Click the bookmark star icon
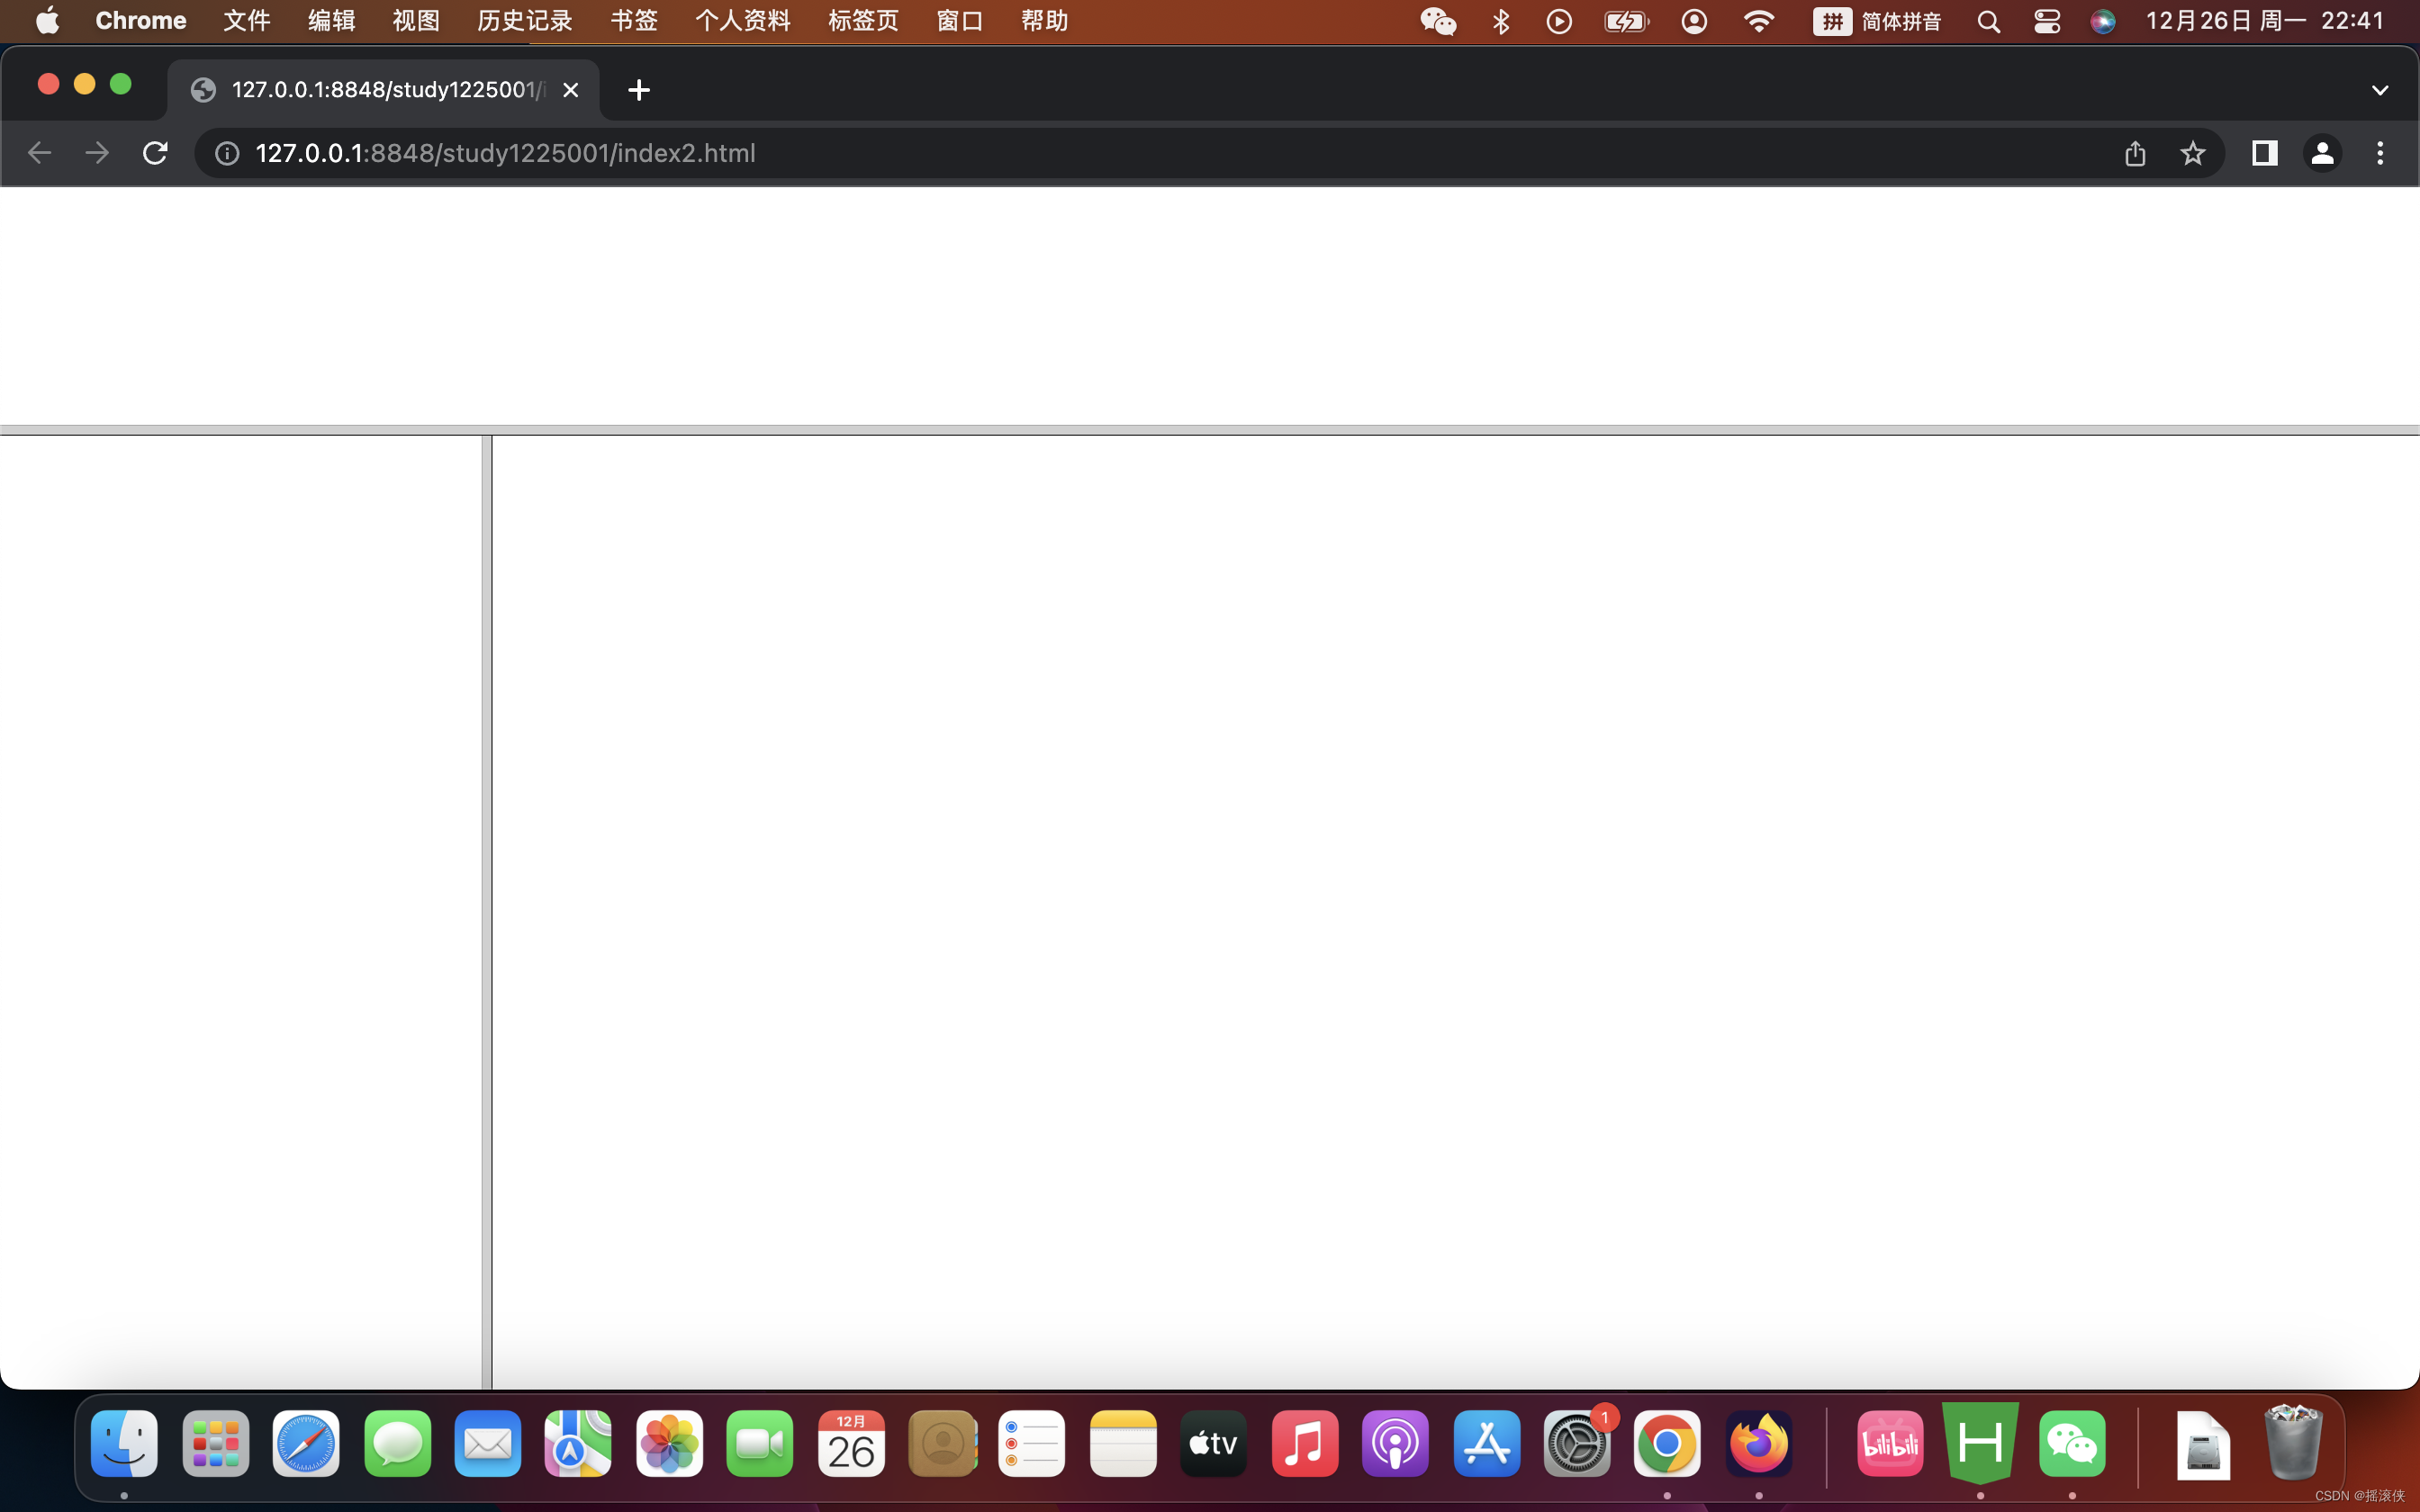 coord(2193,153)
